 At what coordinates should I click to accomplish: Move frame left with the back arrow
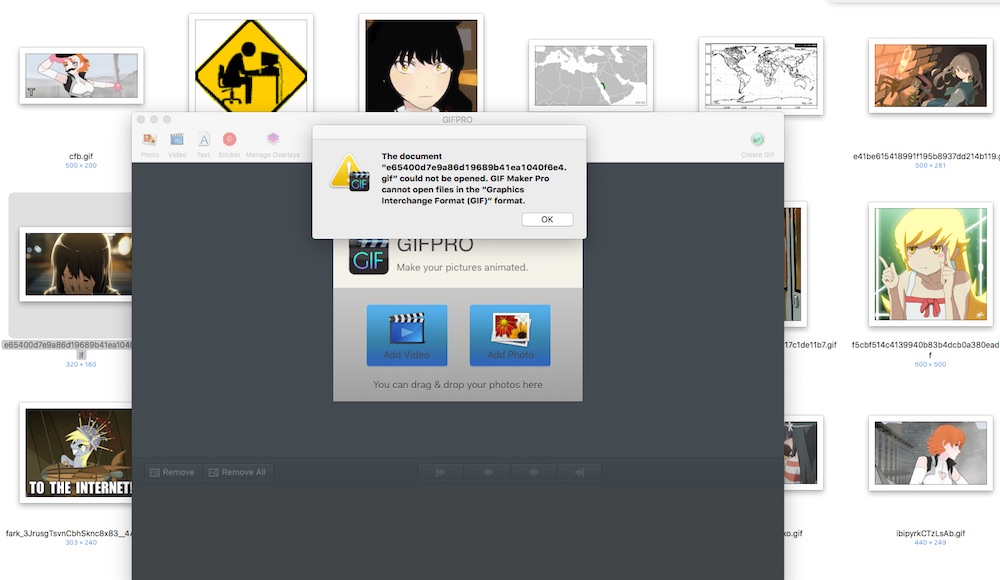pos(487,472)
